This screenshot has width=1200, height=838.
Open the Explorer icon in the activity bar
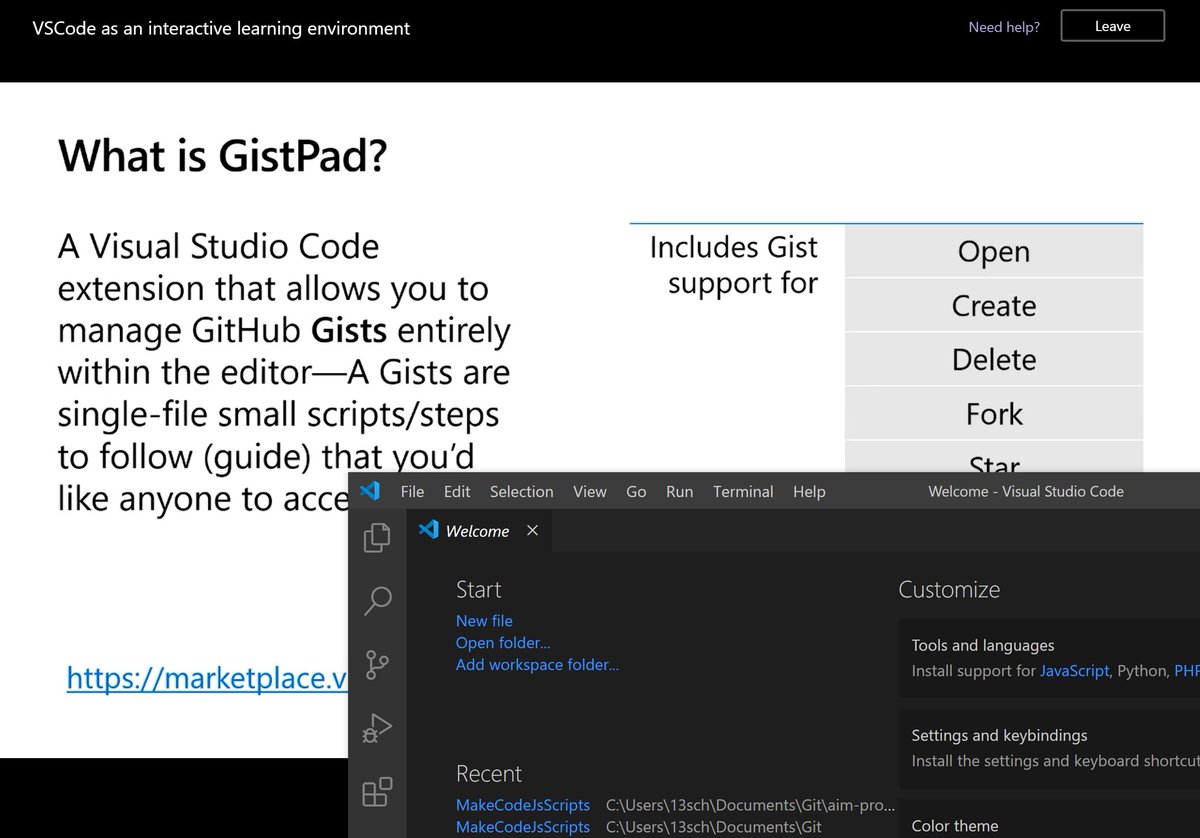click(x=377, y=538)
